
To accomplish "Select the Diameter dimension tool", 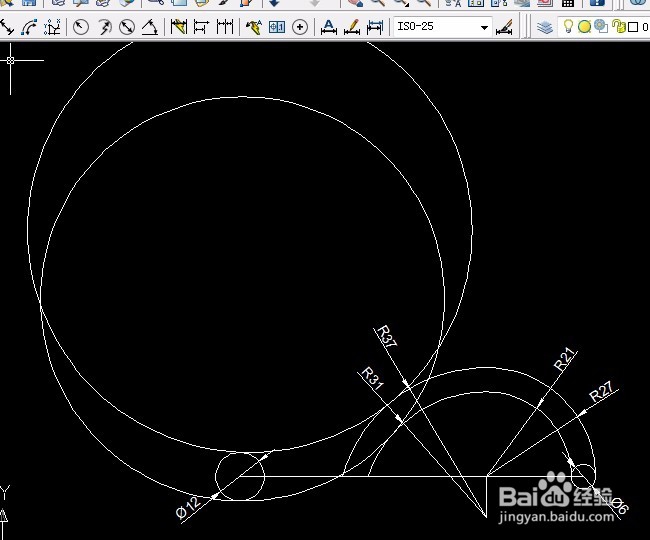I will point(127,27).
